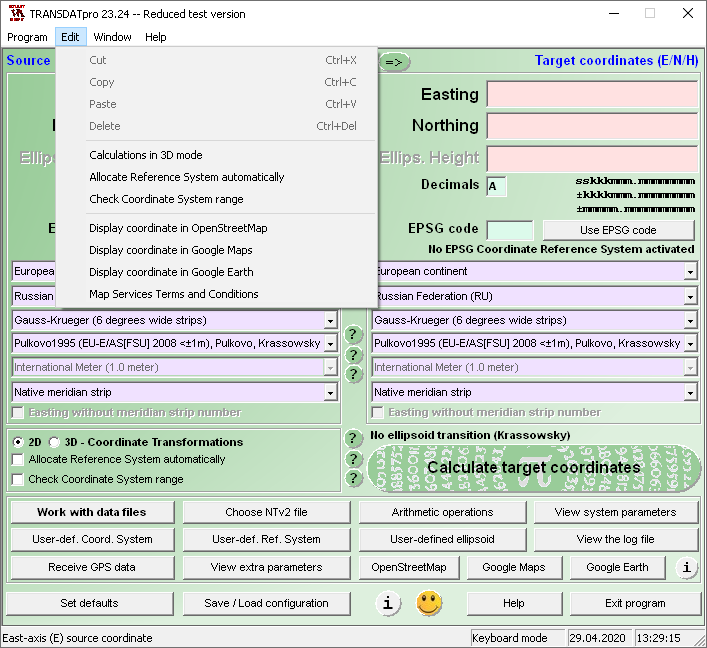Click Choose NTv2 file button
Image resolution: width=707 pixels, height=648 pixels.
click(266, 512)
